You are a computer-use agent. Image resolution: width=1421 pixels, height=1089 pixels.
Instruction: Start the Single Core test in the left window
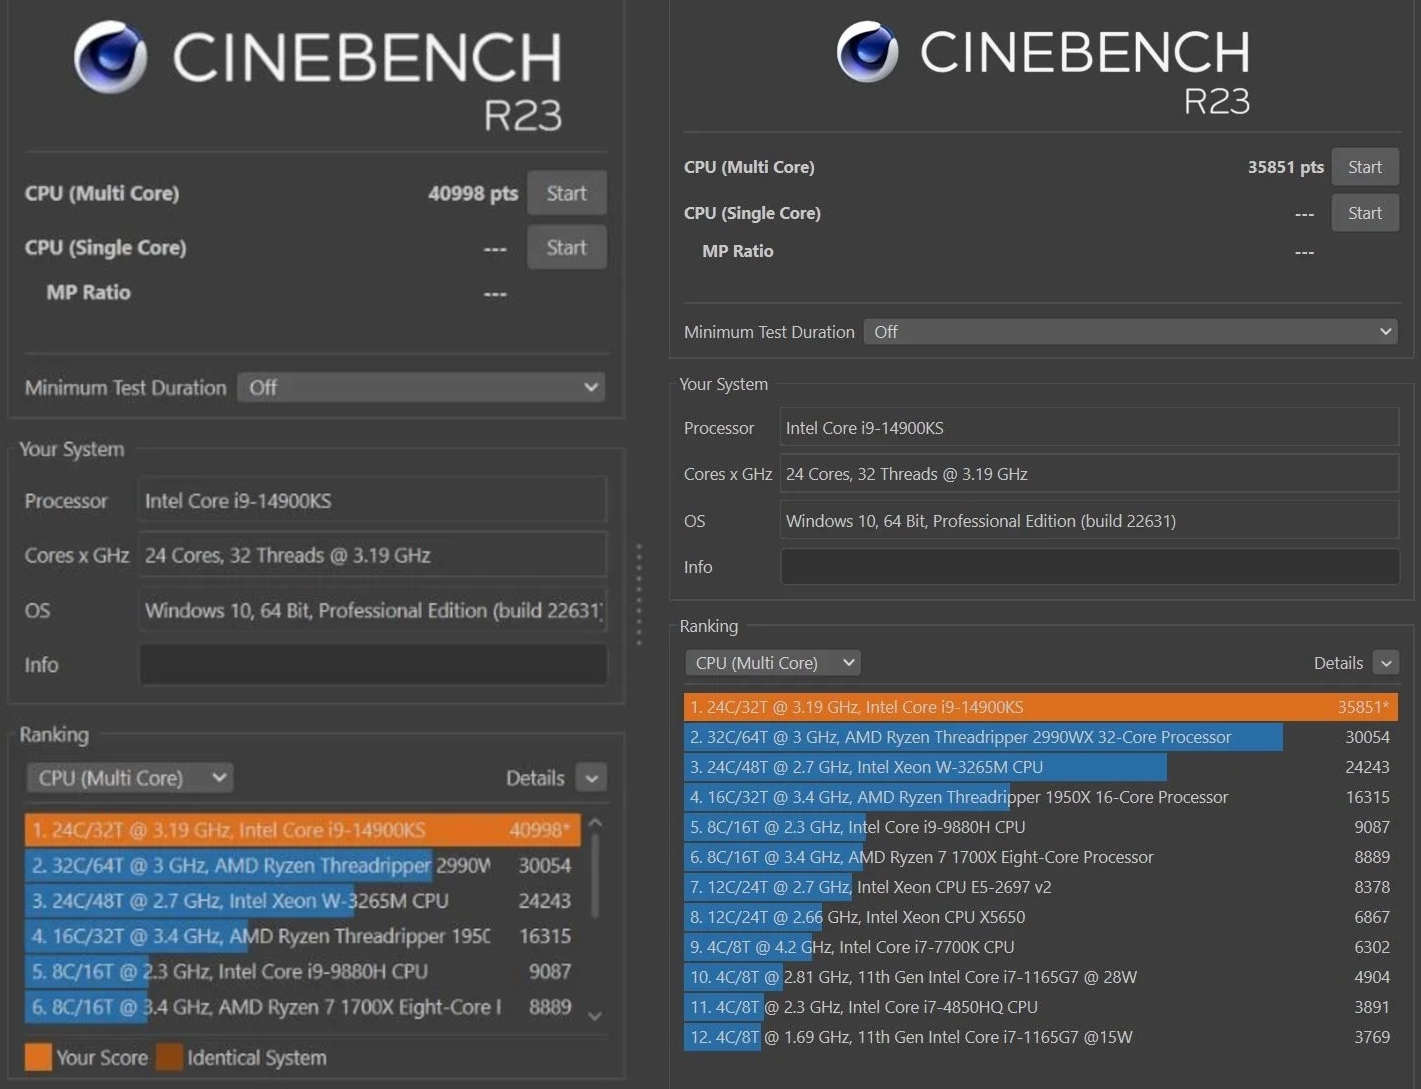pos(566,247)
